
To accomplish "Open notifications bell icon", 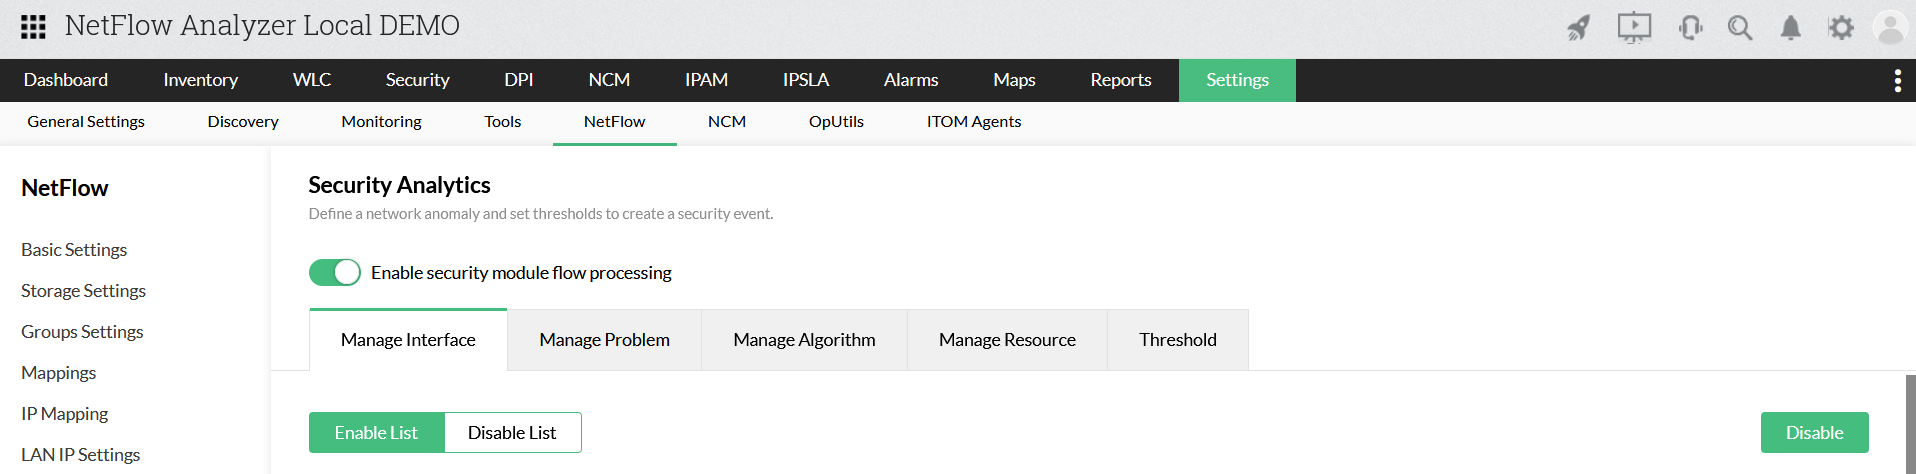I will (x=1790, y=28).
